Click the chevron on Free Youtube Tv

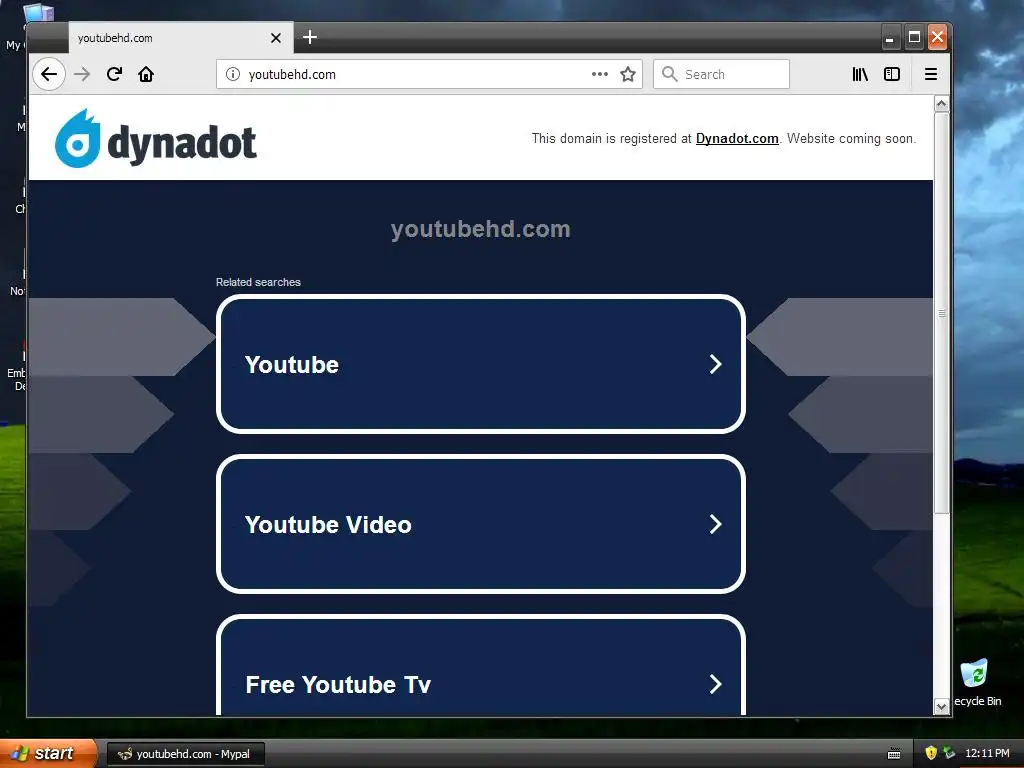point(715,684)
